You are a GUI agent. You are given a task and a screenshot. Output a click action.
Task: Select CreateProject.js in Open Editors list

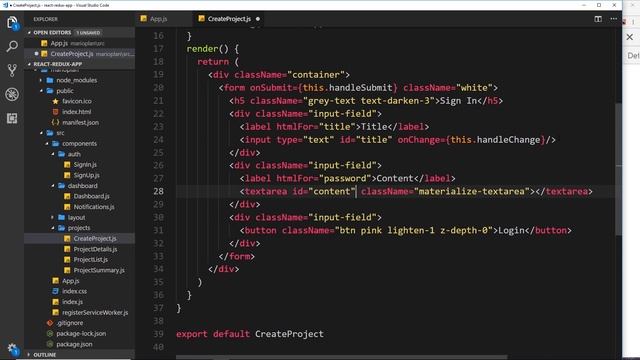(x=80, y=54)
